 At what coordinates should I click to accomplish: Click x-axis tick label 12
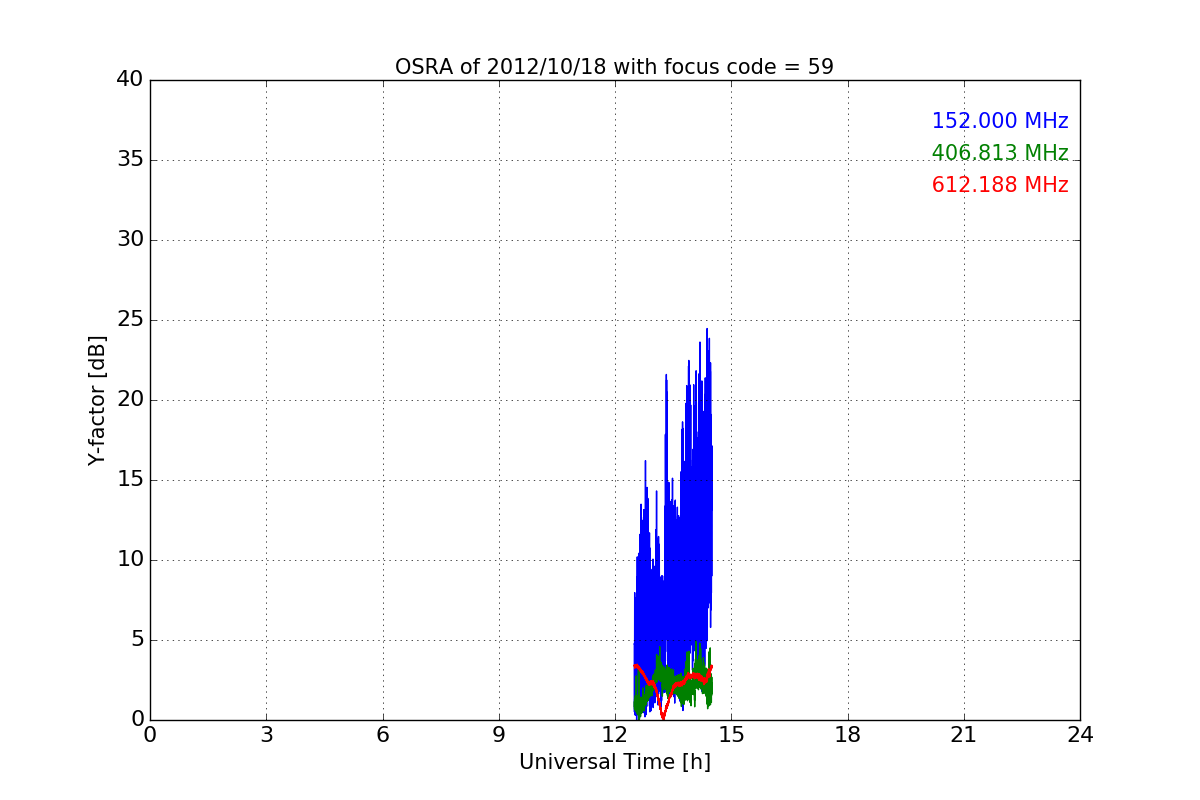point(615,735)
